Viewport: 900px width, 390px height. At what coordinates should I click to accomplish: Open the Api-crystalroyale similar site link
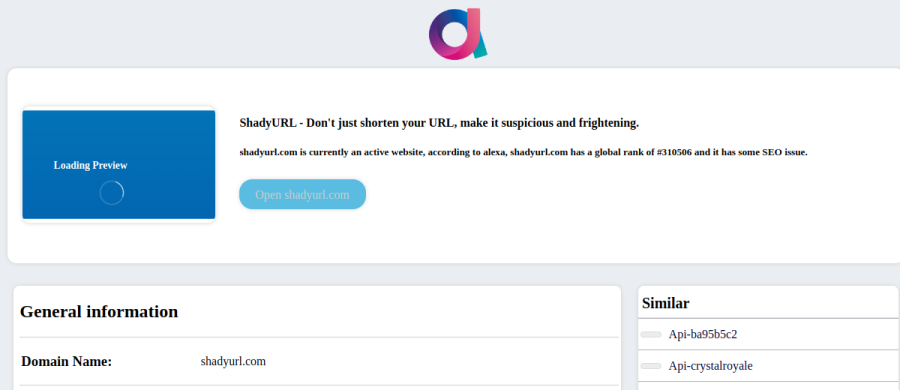point(711,366)
